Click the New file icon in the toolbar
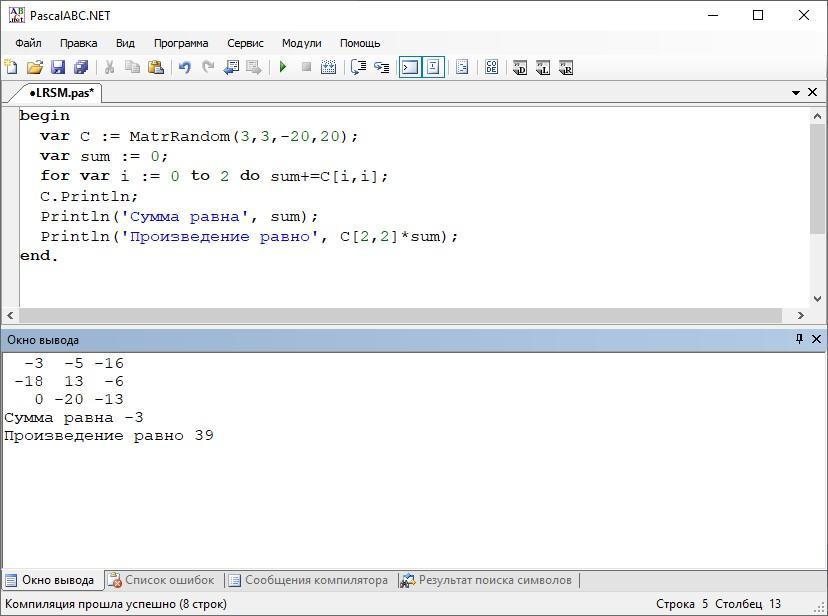The height and width of the screenshot is (616, 828). (x=11, y=68)
